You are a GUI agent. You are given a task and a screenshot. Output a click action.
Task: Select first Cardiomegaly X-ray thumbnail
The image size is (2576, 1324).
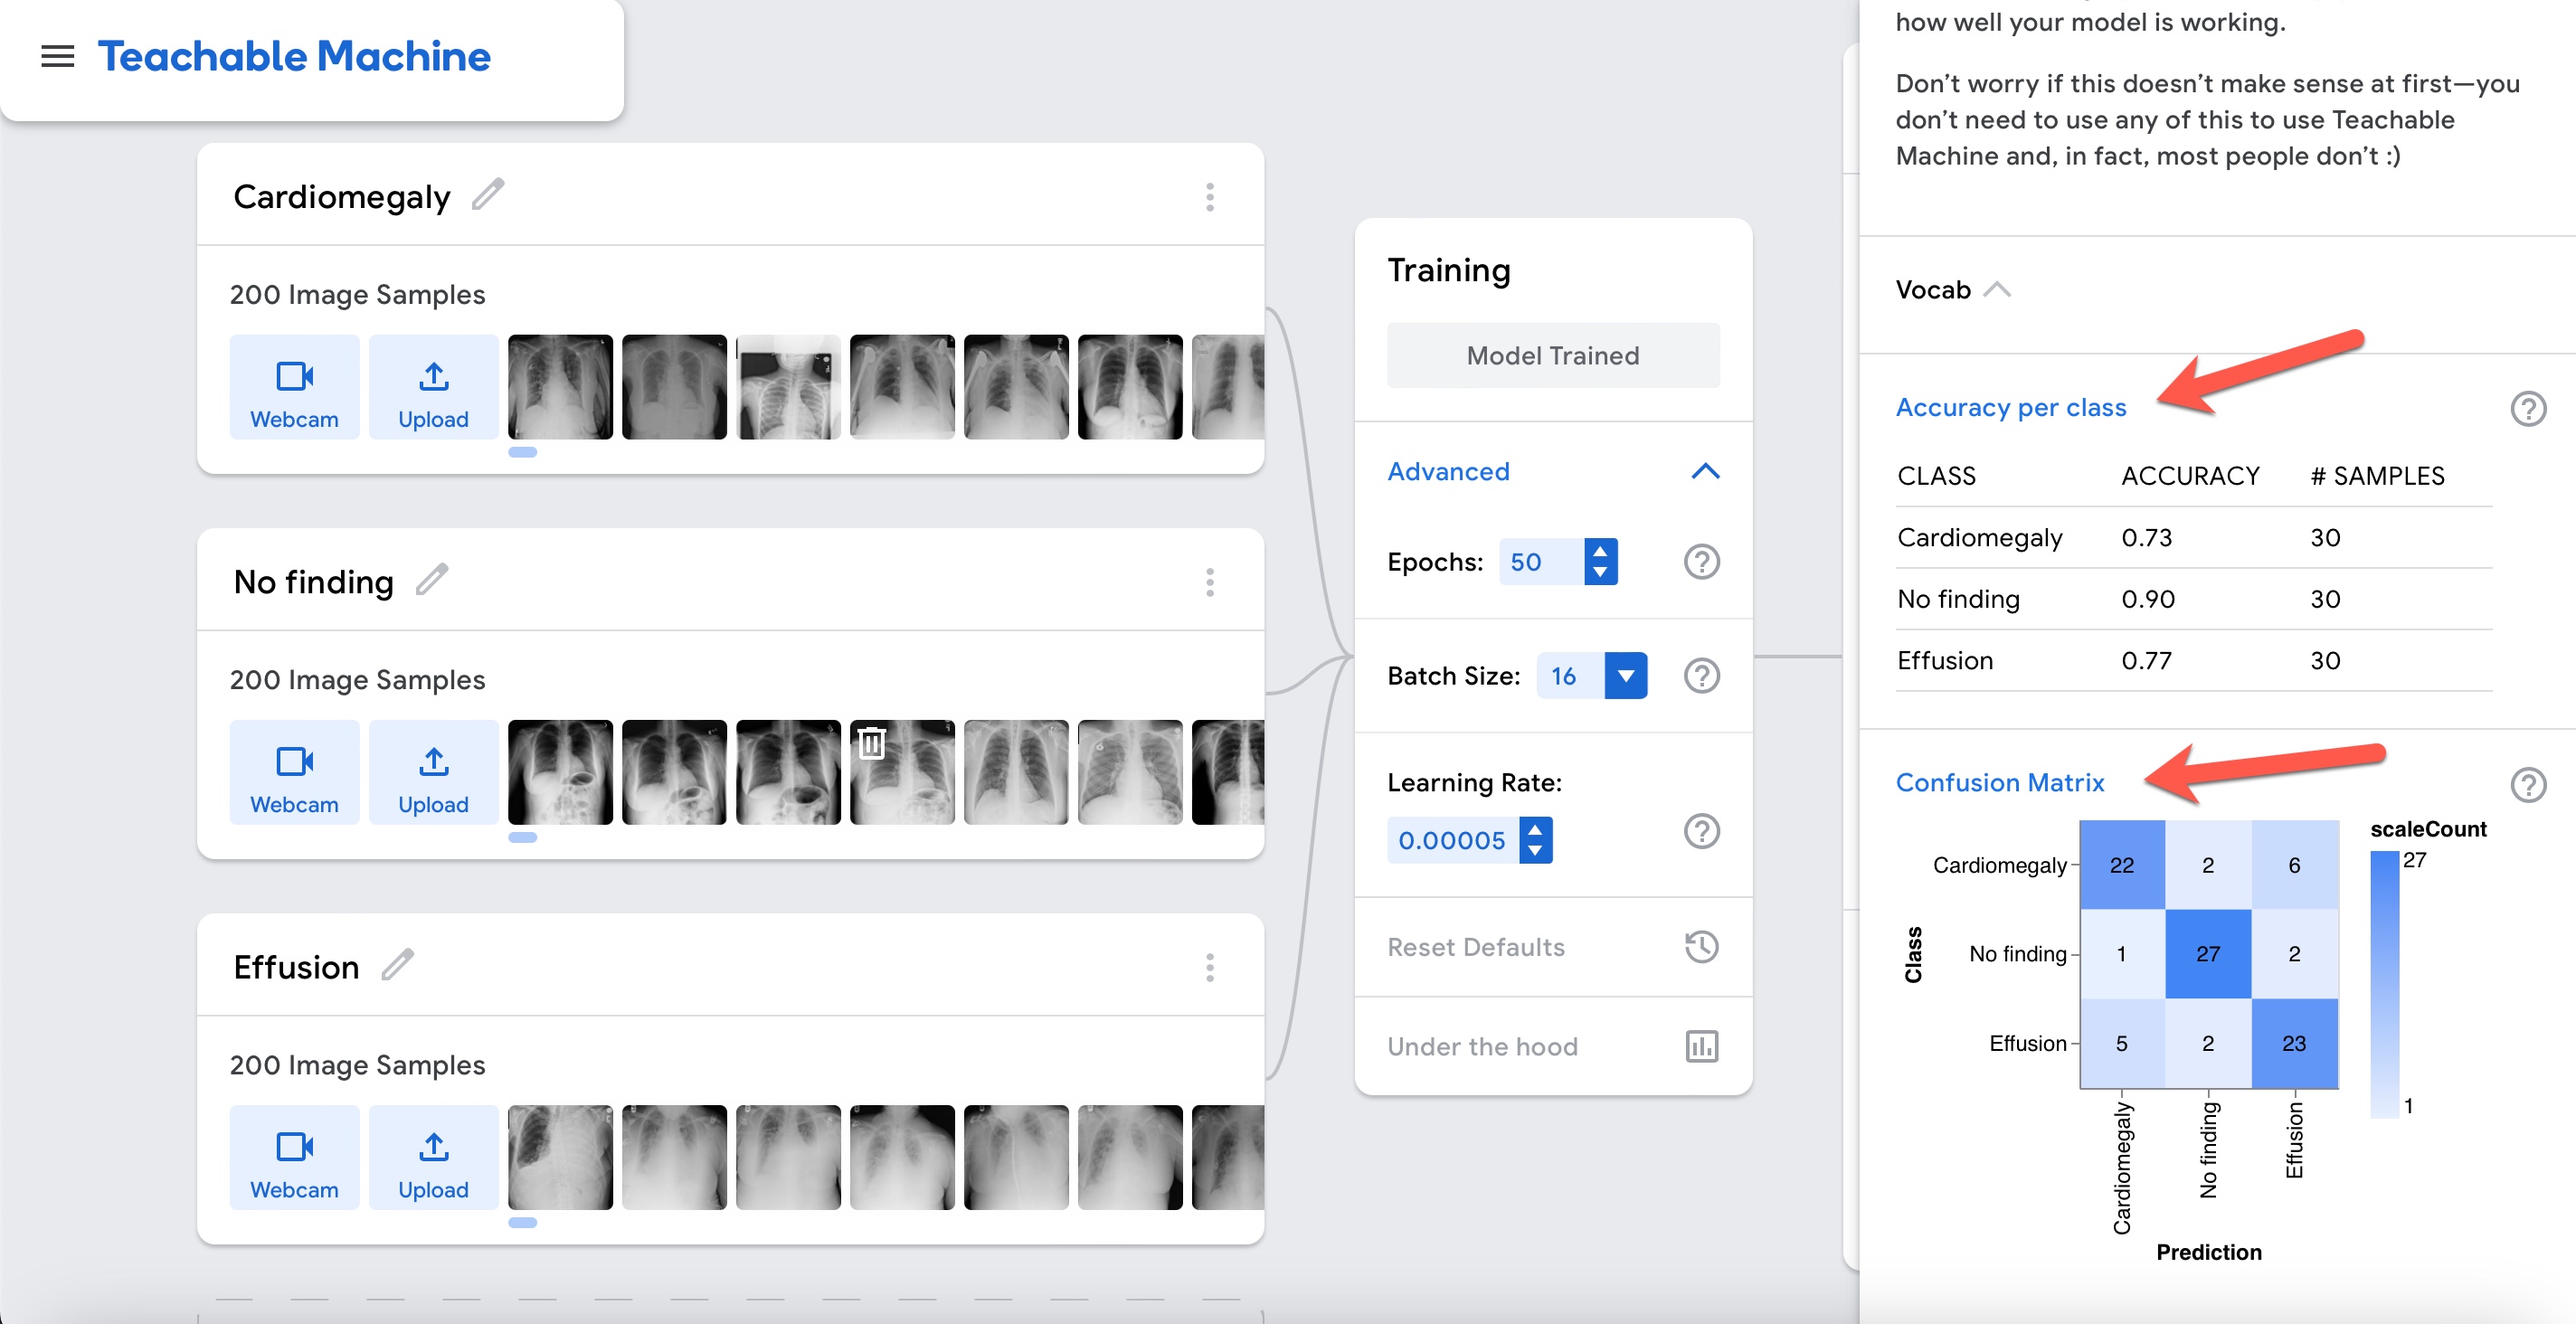pyautogui.click(x=560, y=388)
